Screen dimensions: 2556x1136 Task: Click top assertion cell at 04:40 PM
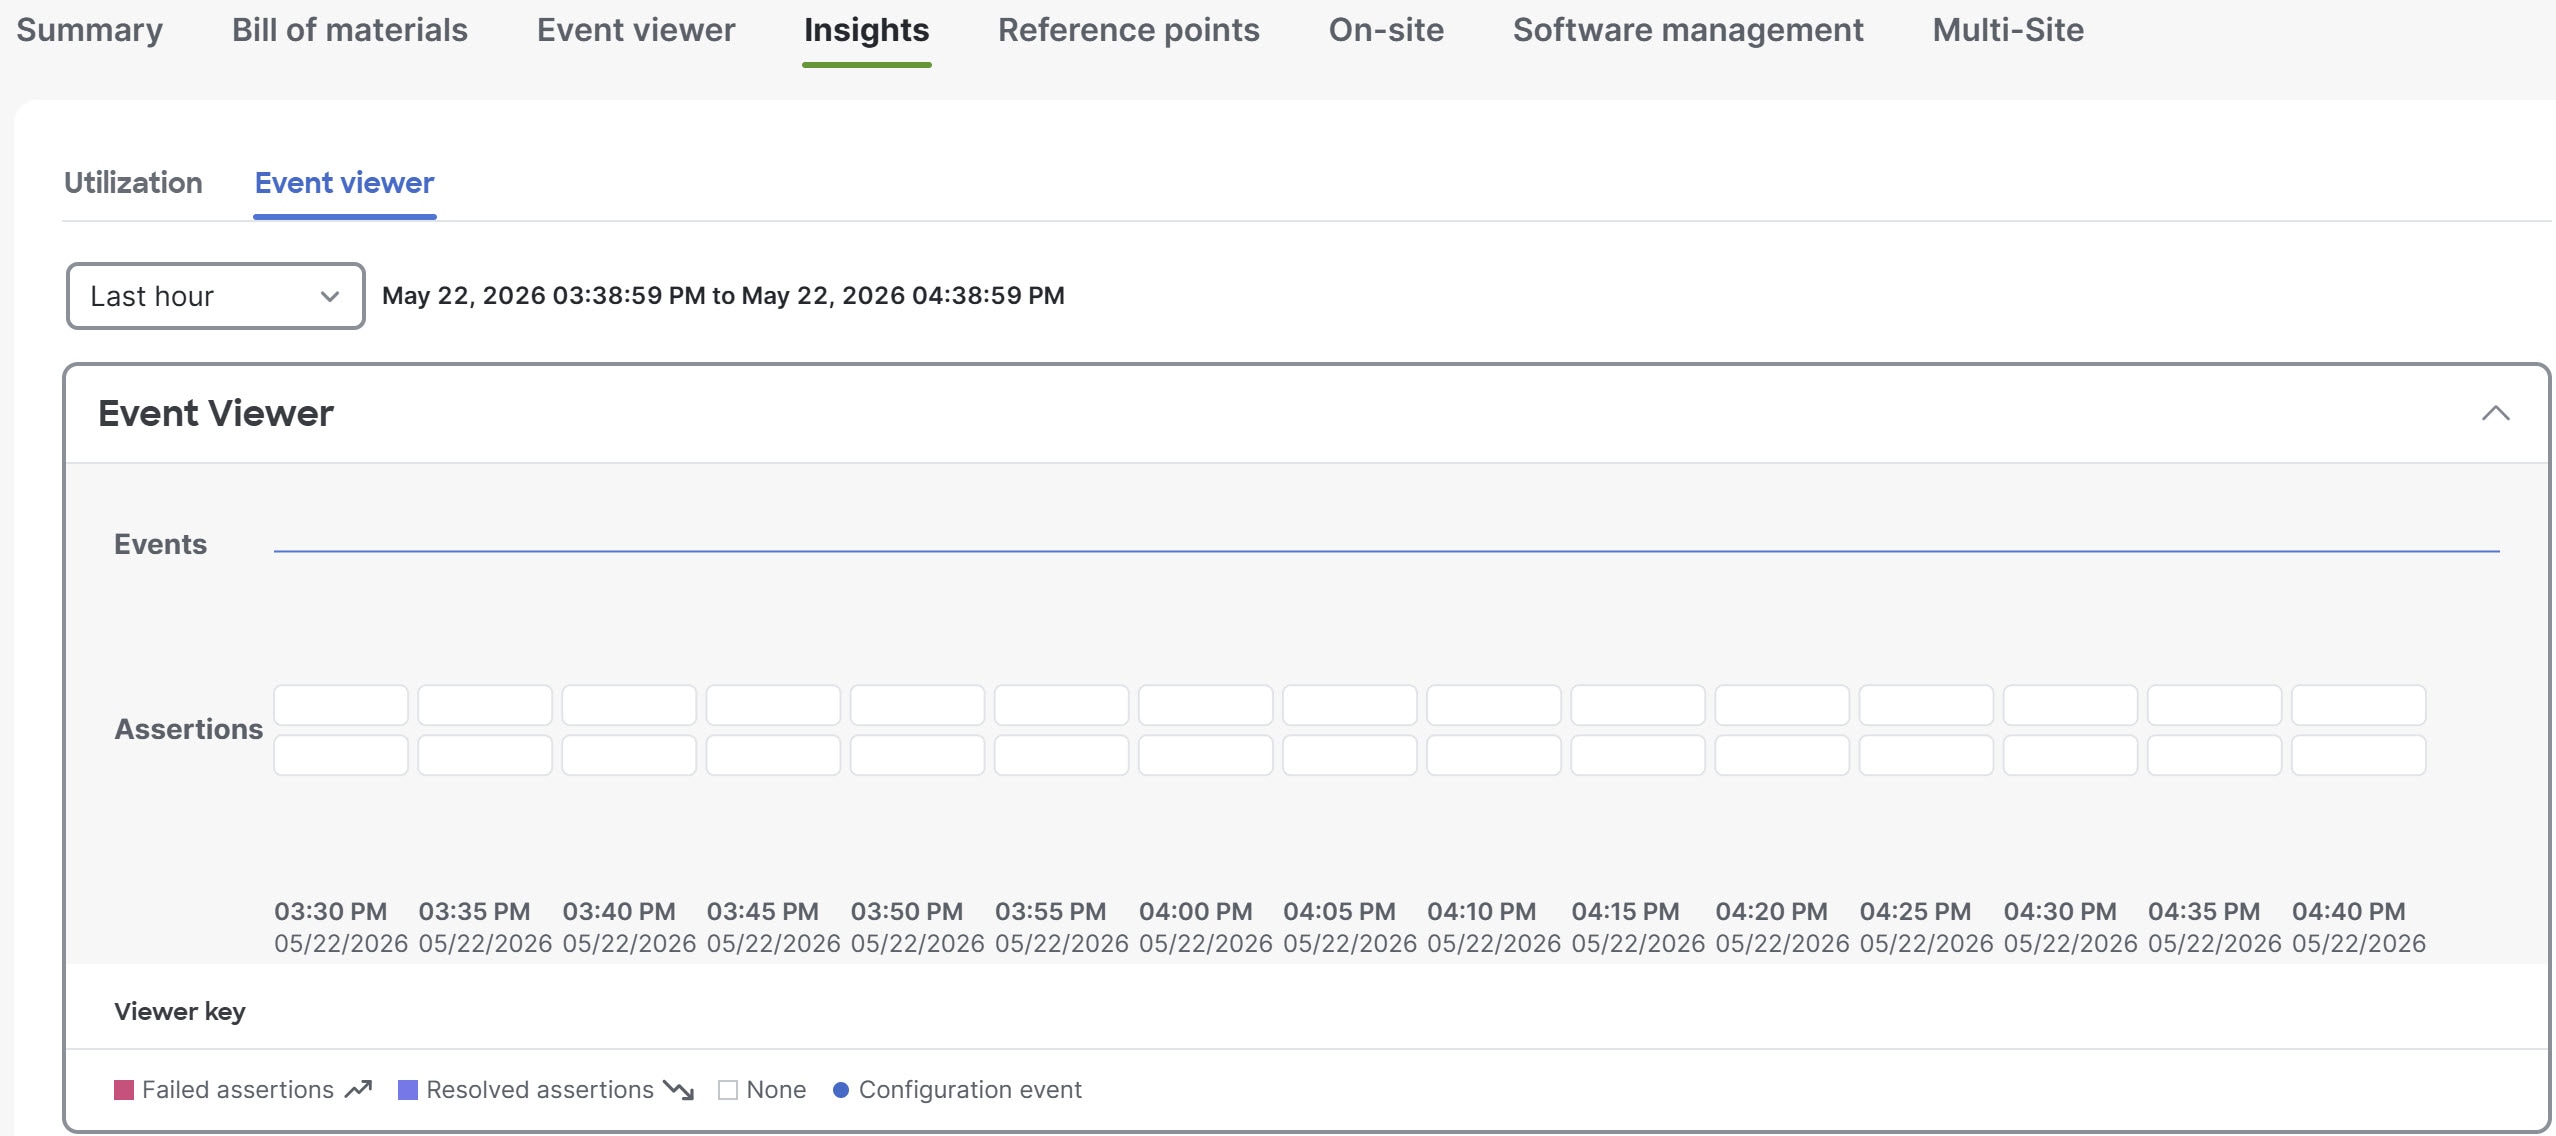pos(2358,705)
